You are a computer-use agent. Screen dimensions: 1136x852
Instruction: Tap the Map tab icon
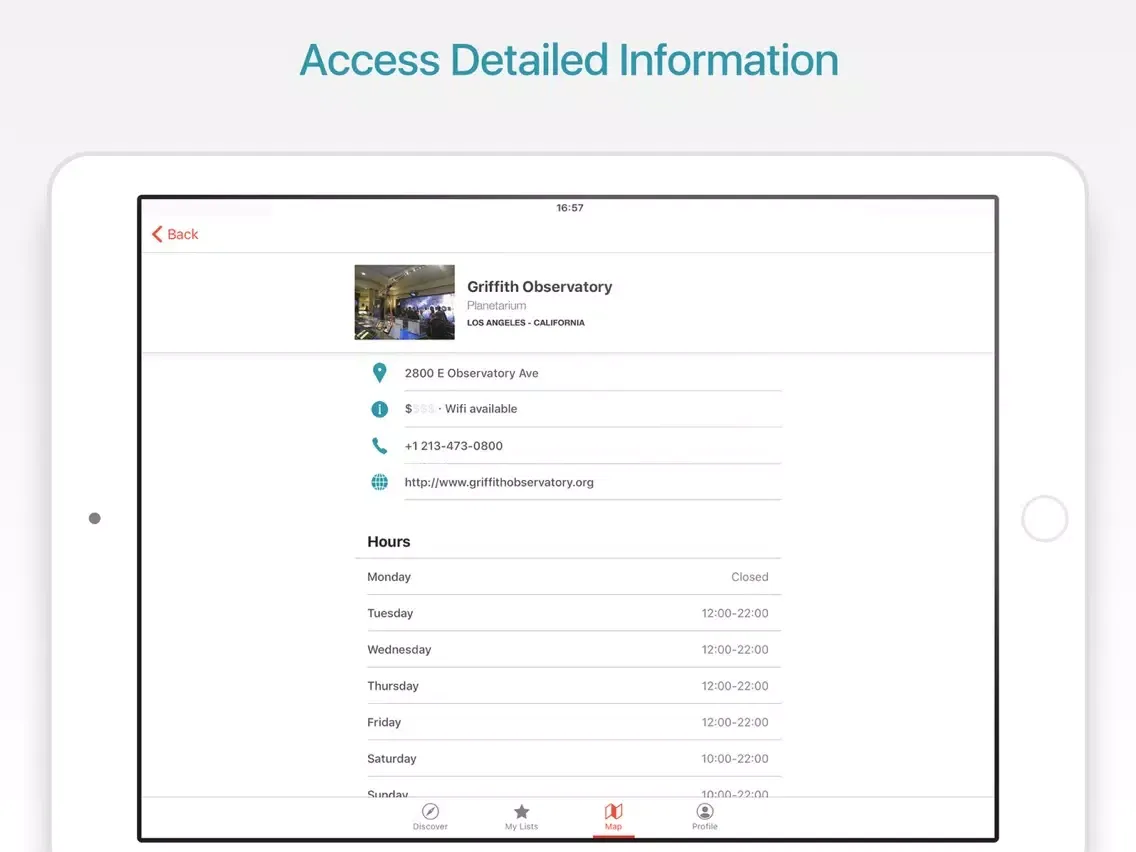pyautogui.click(x=614, y=811)
